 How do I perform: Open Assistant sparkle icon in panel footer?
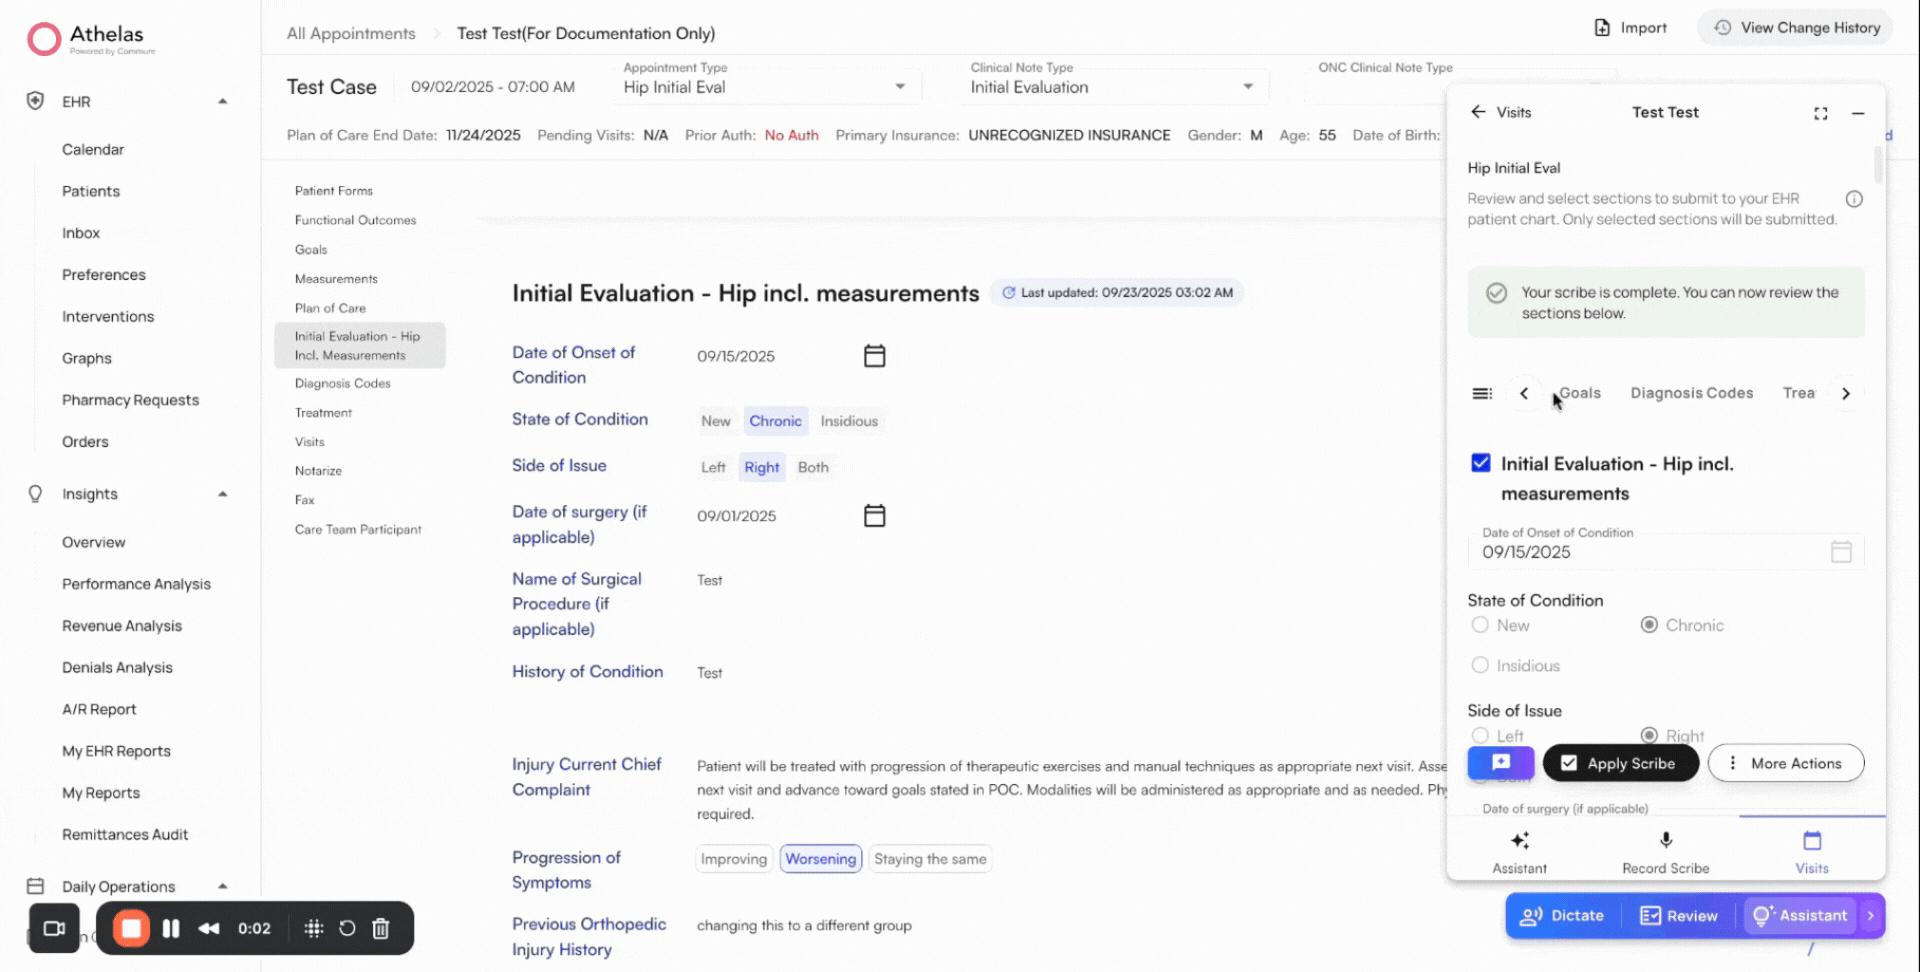[1520, 841]
